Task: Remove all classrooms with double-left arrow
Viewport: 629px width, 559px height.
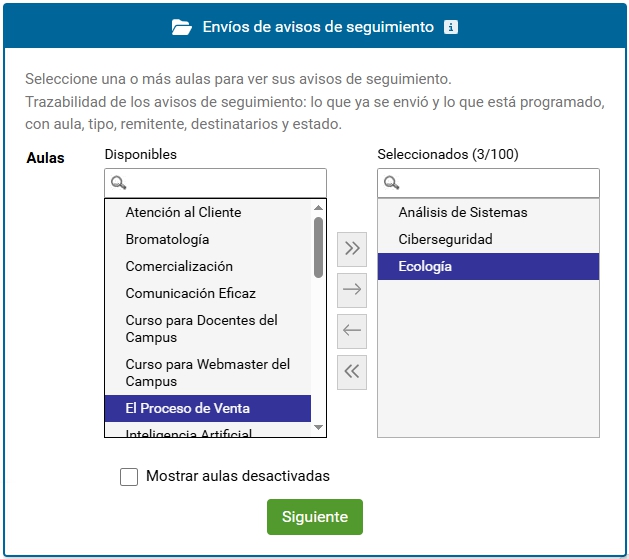Action: (352, 372)
